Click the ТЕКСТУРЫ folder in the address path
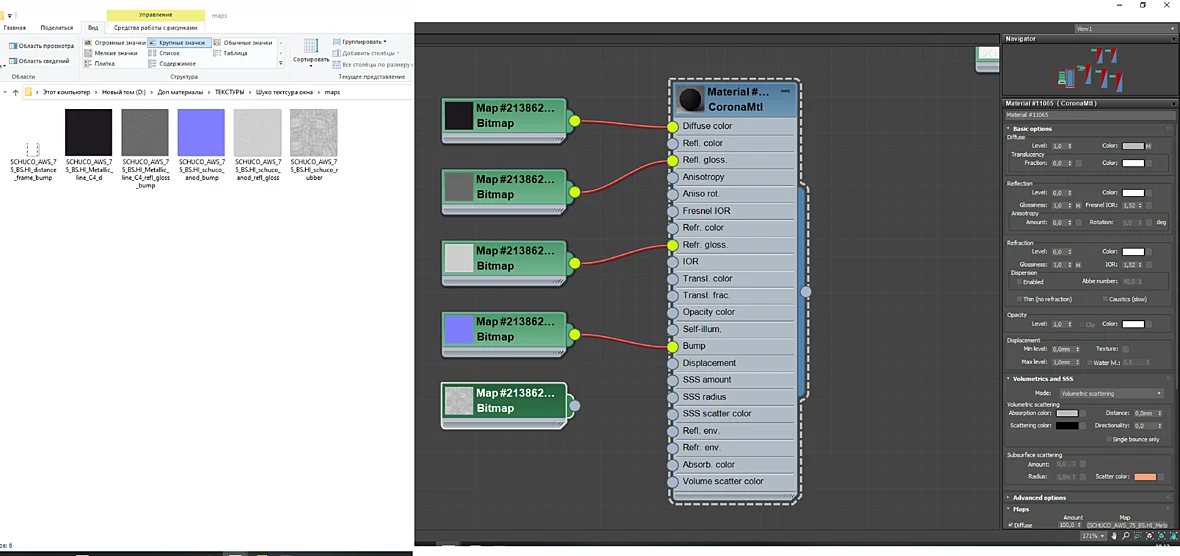The width and height of the screenshot is (1180, 556). 230,92
